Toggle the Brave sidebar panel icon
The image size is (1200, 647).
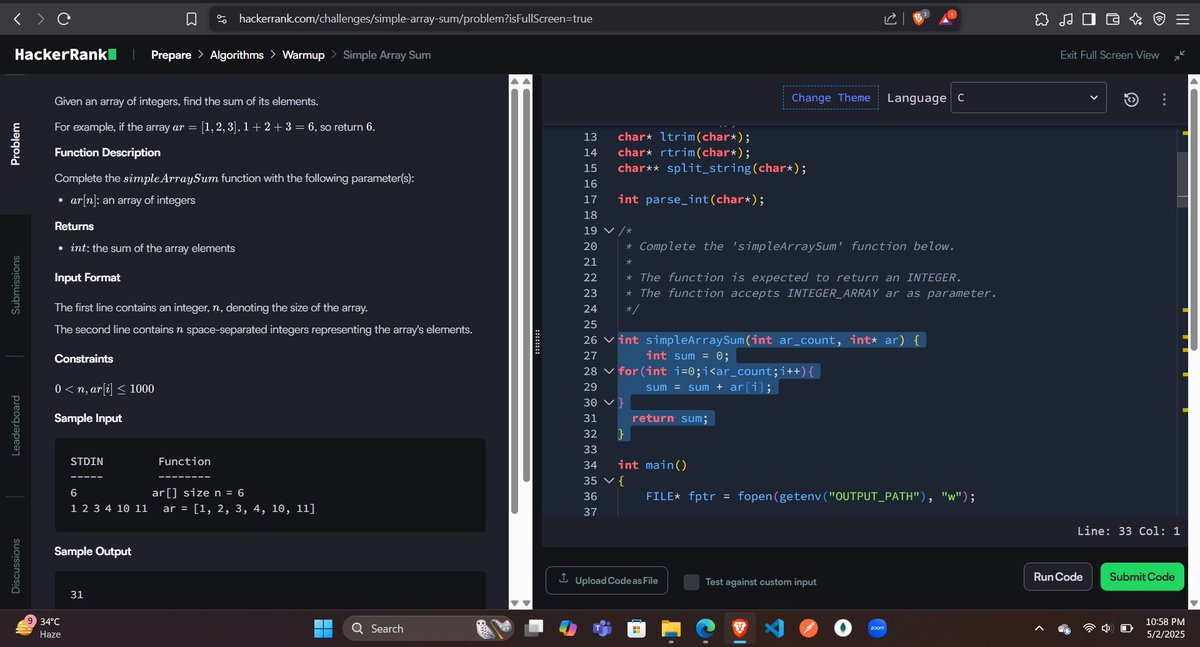coord(1089,19)
